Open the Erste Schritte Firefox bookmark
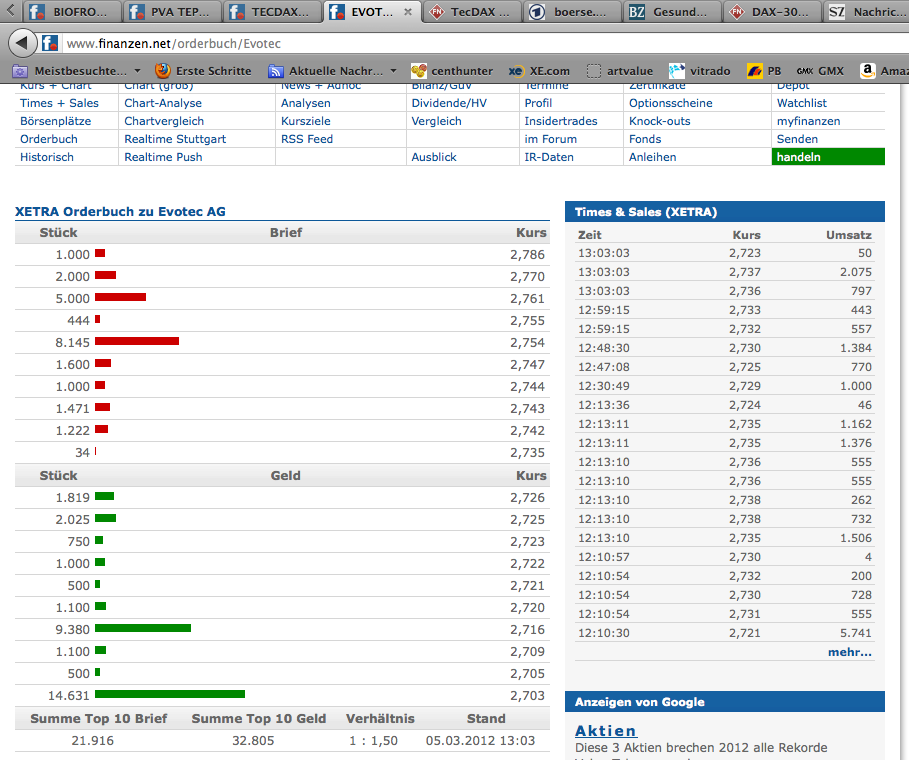 (x=203, y=71)
